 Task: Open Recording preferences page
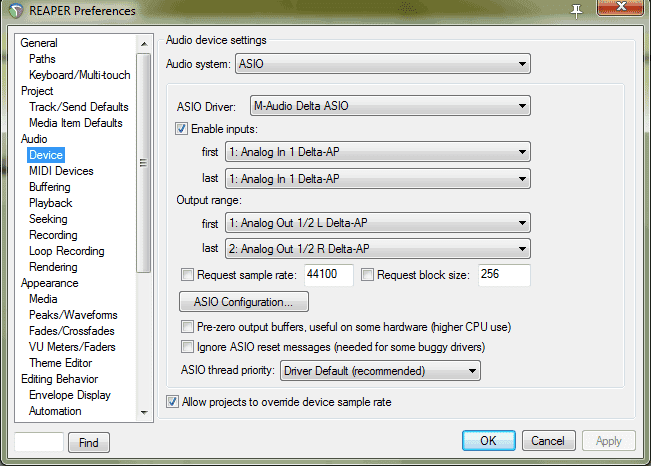pyautogui.click(x=53, y=235)
